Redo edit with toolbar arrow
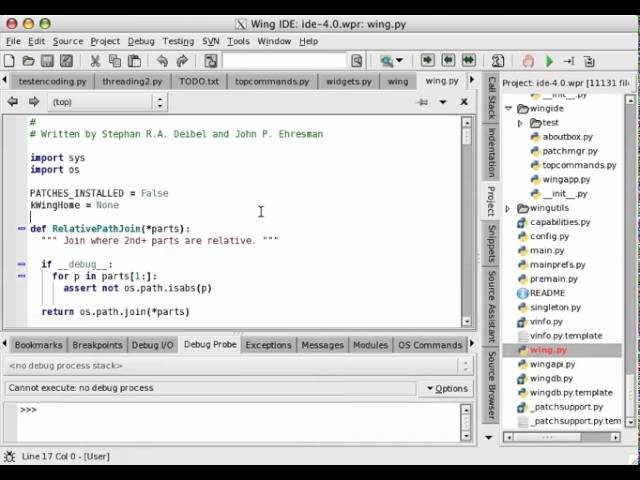The image size is (640, 480). pyautogui.click(x=182, y=61)
